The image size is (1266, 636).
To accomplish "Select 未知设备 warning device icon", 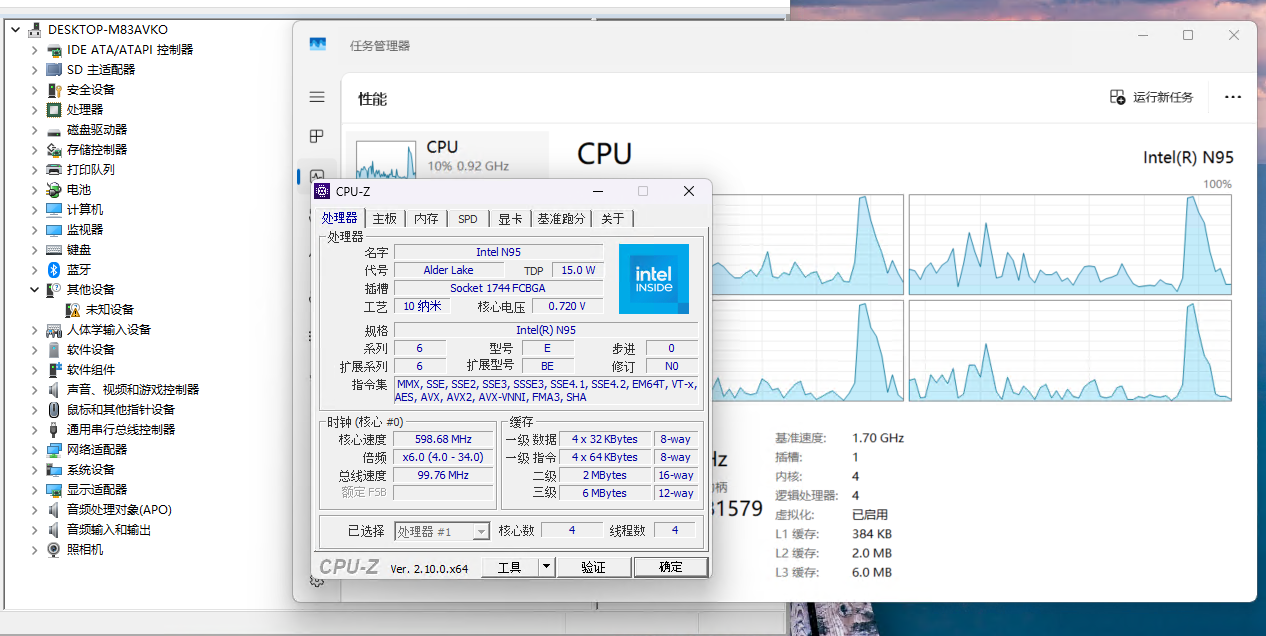I will (x=73, y=309).
